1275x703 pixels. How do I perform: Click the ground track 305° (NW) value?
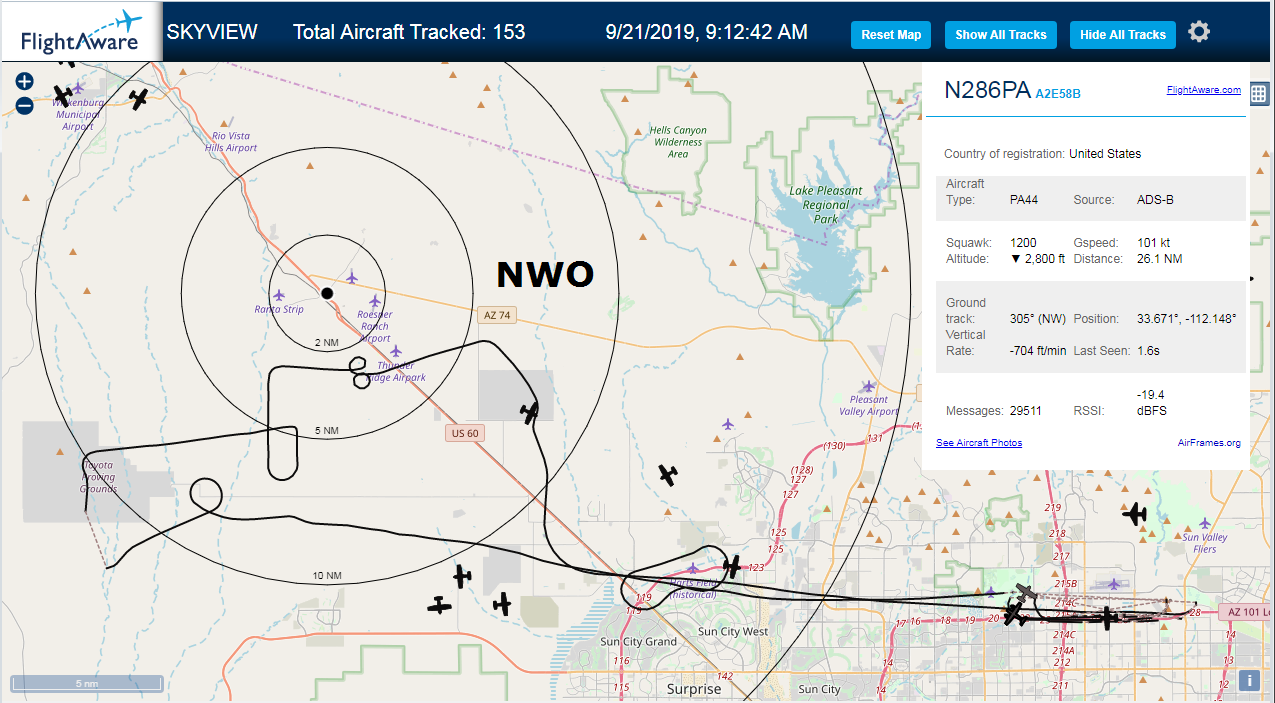point(1038,319)
